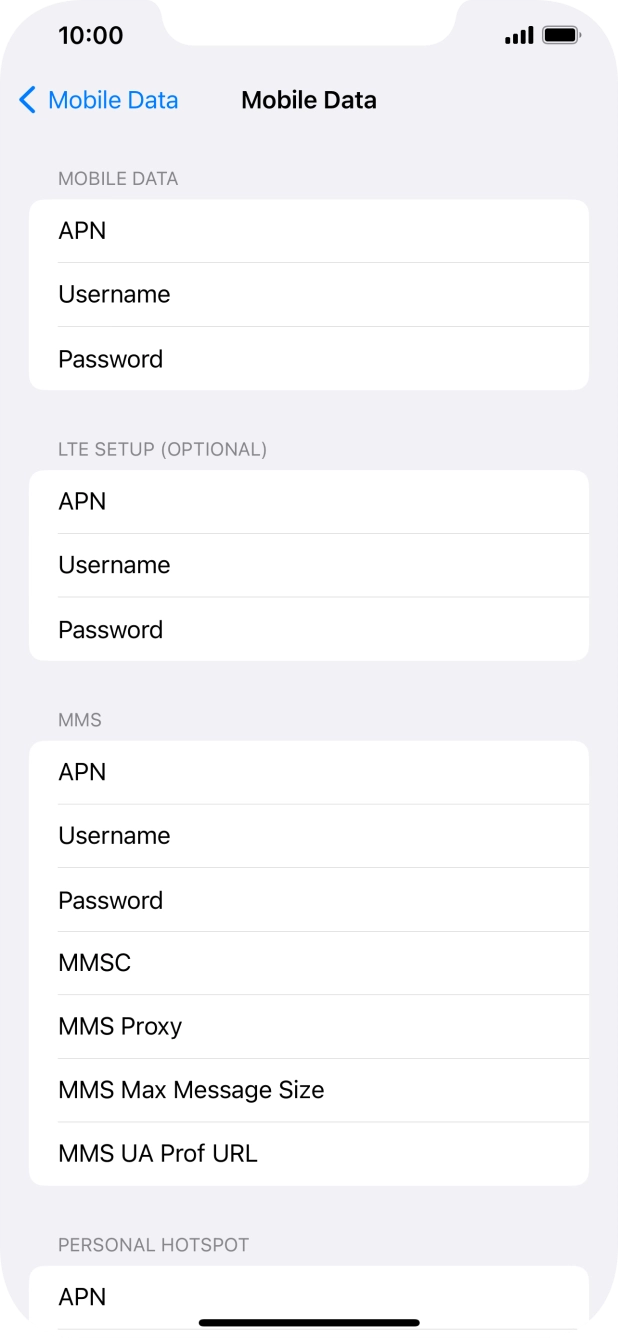The image size is (618, 1338).
Task: Tap the Username field under MOBILE DATA
Action: tap(309, 294)
